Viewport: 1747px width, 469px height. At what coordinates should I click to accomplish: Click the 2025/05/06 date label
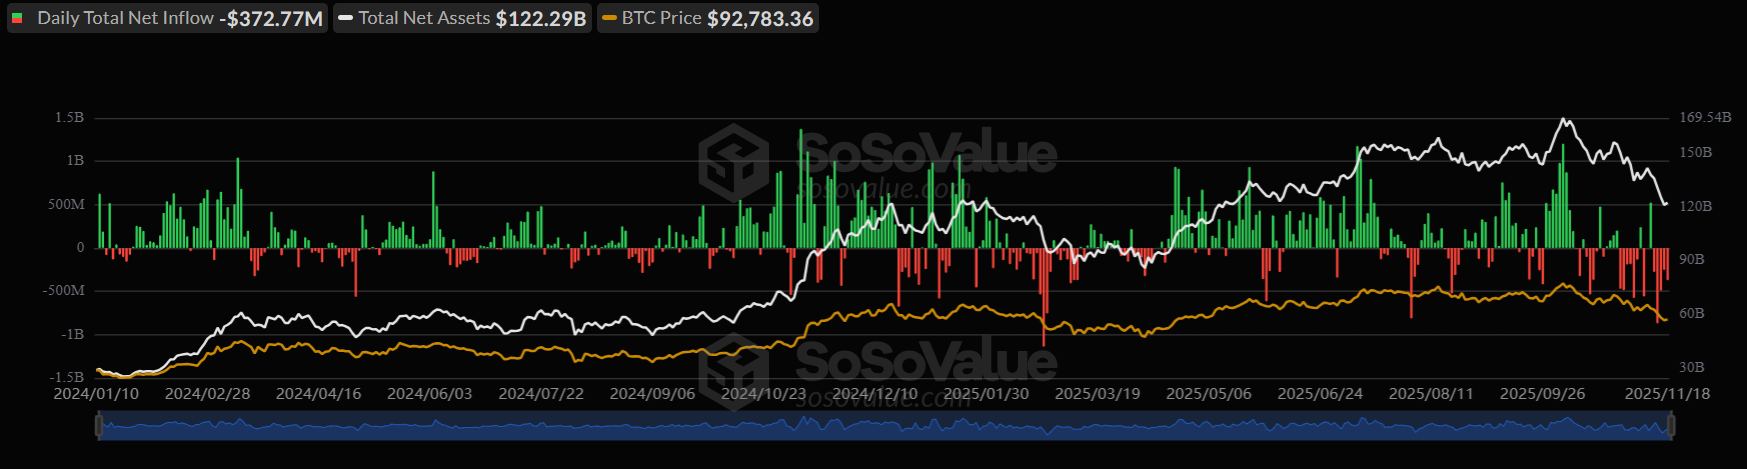tap(1209, 394)
